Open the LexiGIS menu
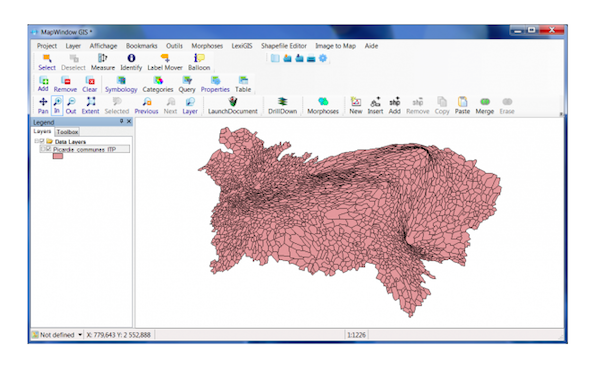598x375 pixels. (242, 46)
